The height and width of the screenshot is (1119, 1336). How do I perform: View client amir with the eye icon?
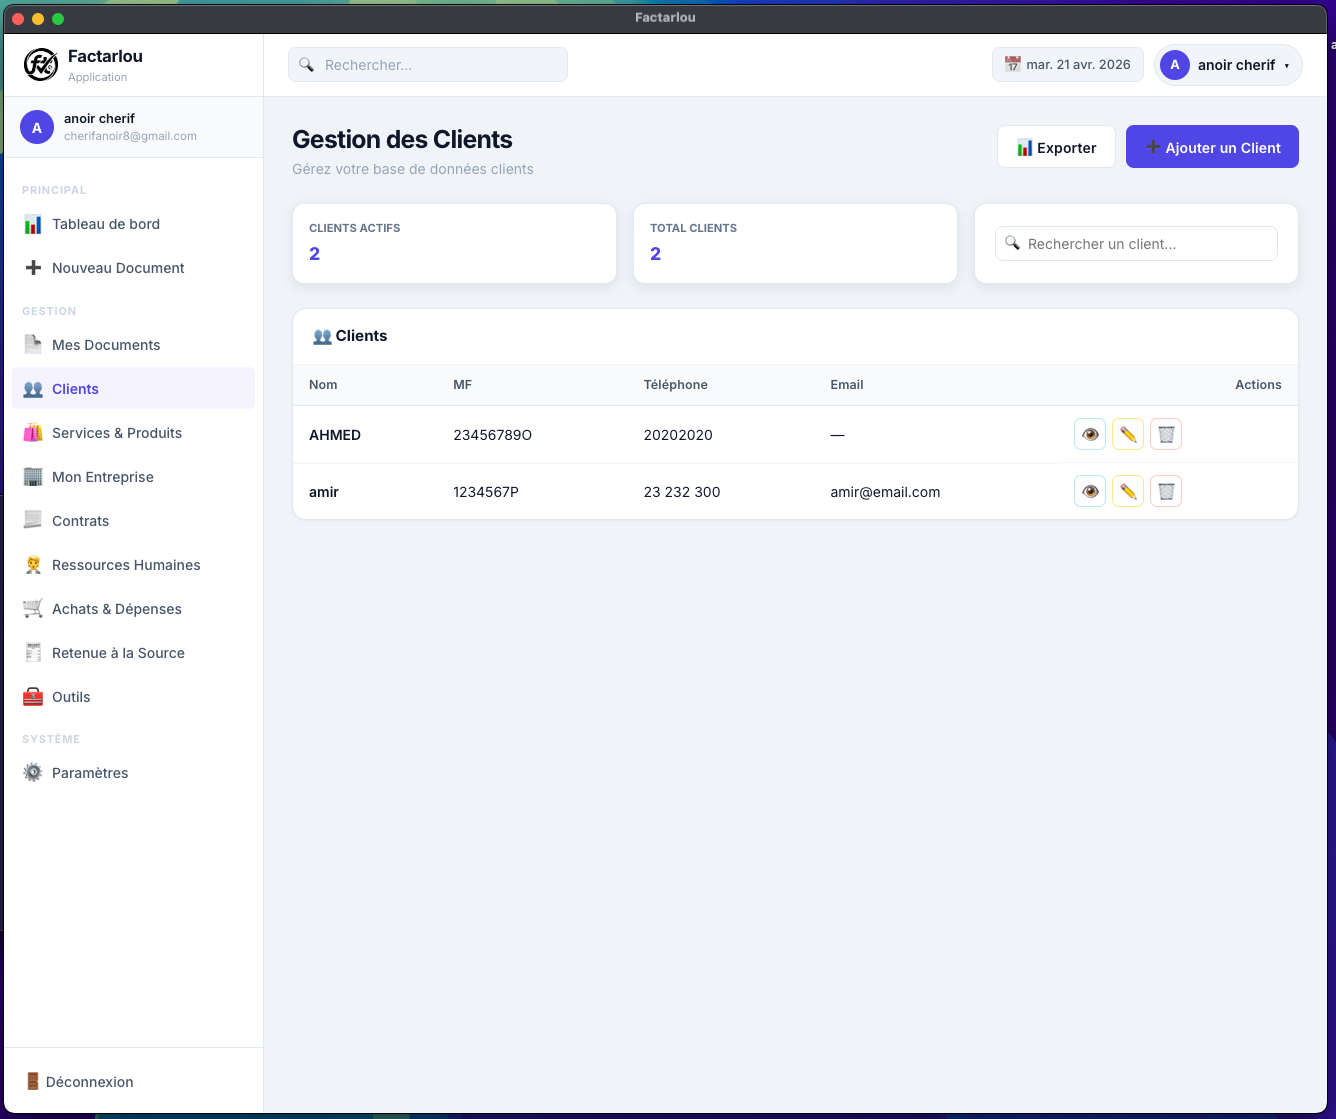click(1089, 491)
